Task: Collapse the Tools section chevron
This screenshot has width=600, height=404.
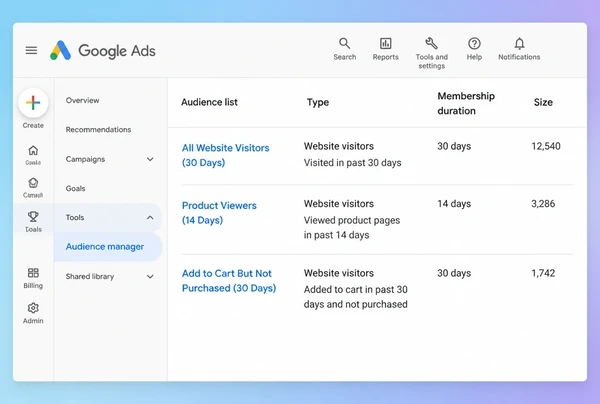Action: coord(150,218)
